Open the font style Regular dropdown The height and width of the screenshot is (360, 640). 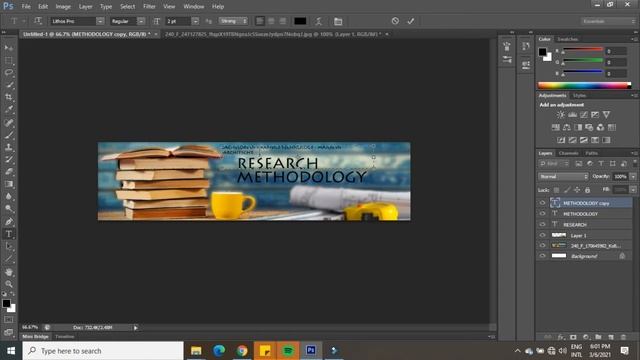click(x=141, y=21)
